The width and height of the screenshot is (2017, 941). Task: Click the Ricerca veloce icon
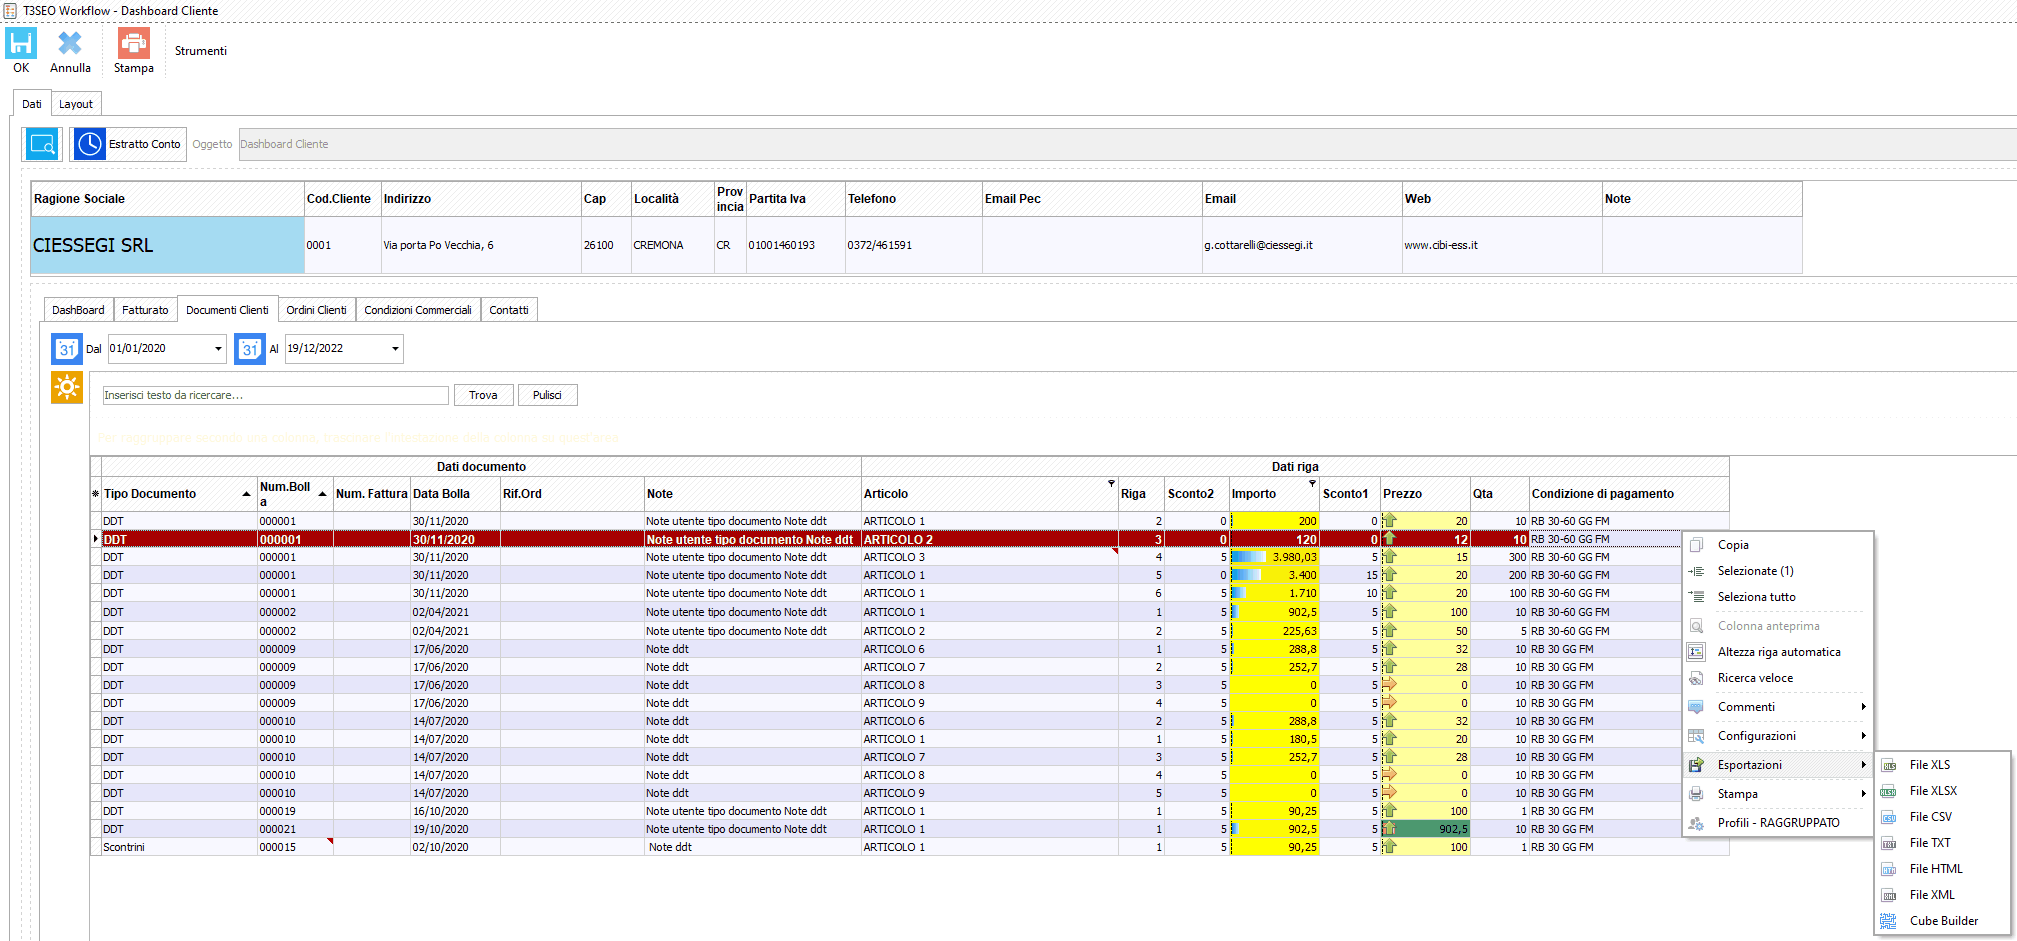tap(1696, 678)
